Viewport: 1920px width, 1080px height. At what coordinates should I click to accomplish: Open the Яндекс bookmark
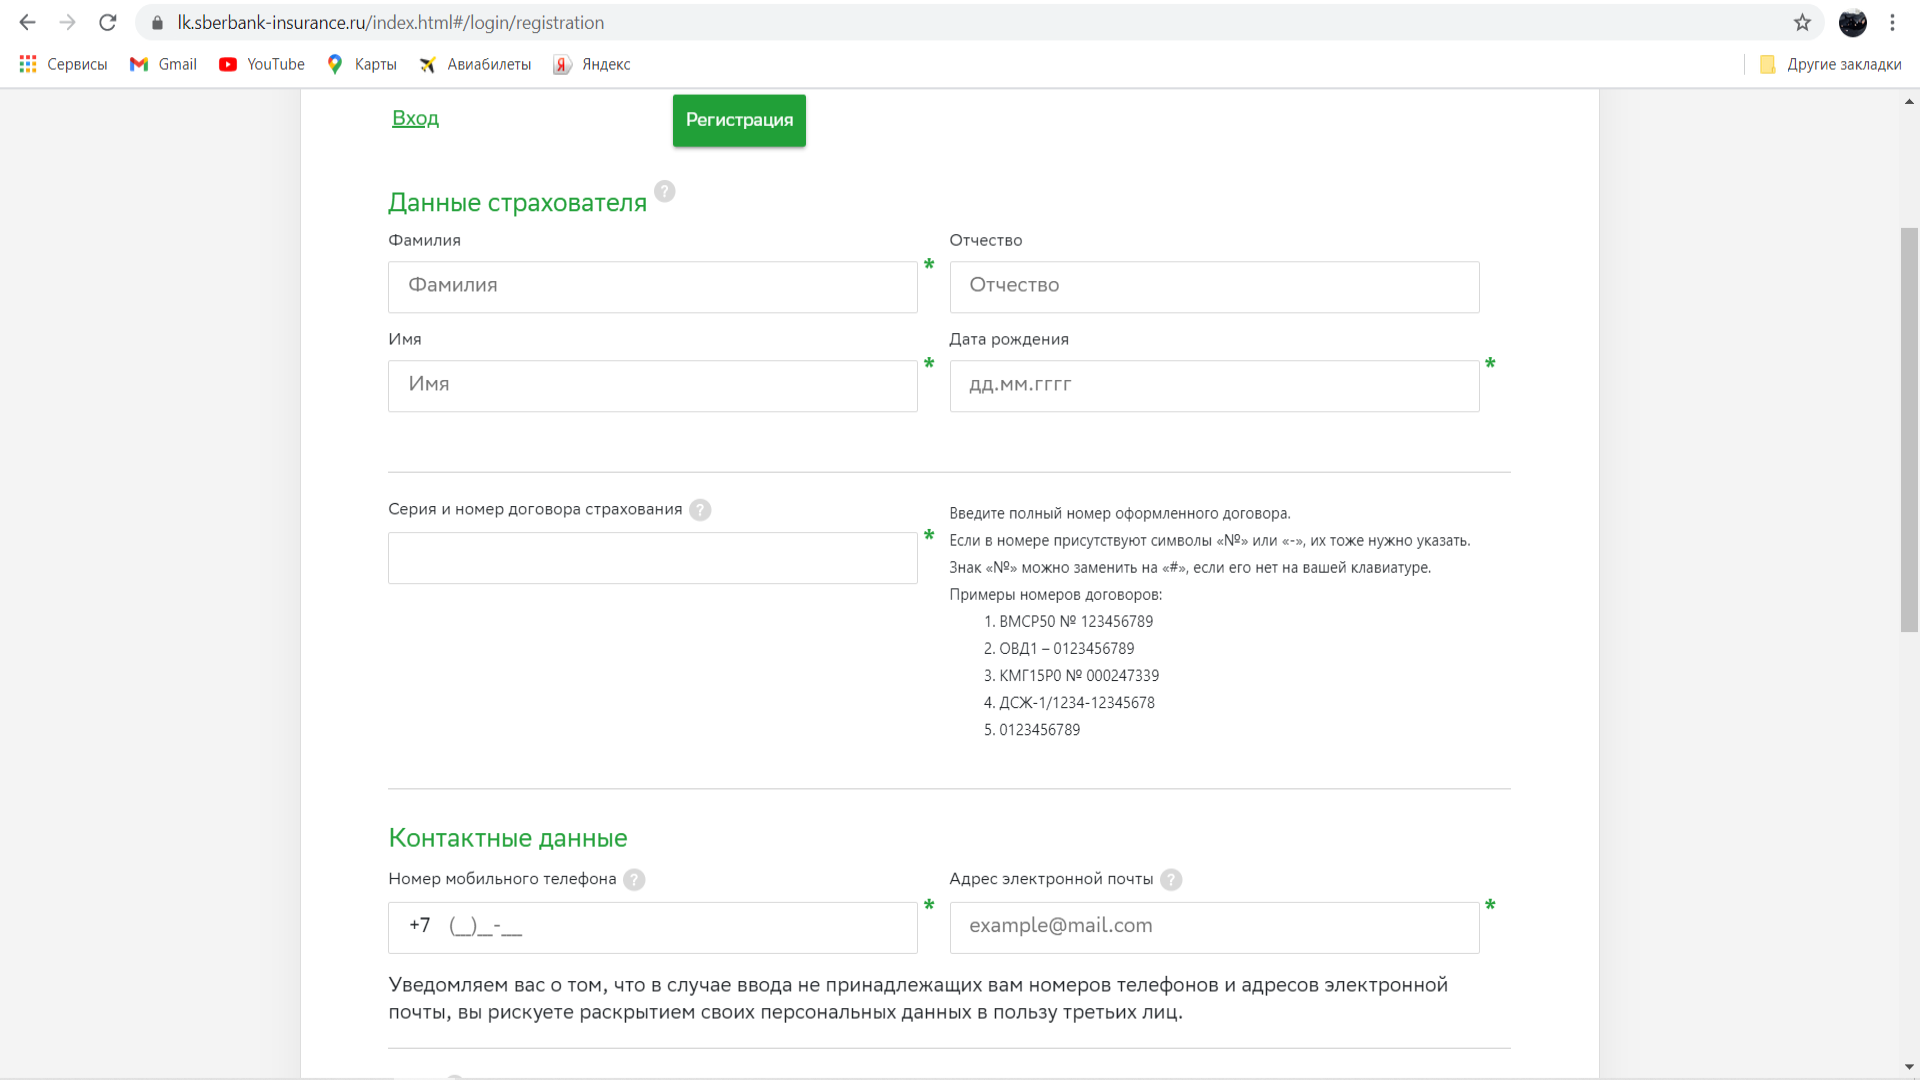click(592, 64)
